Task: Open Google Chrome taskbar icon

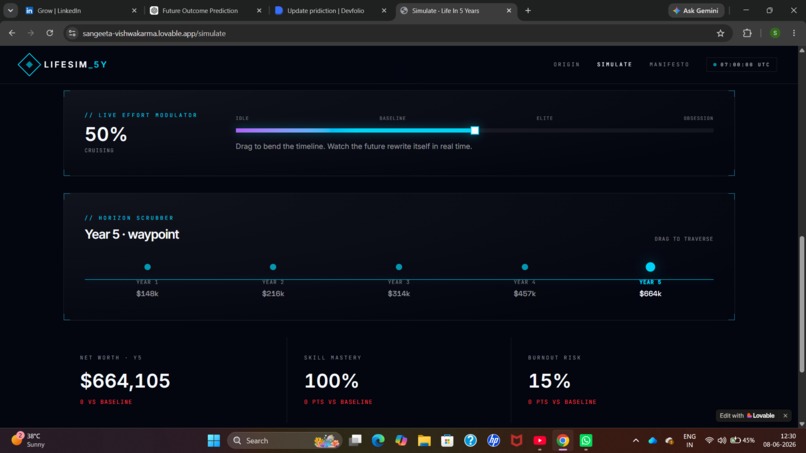Action: [563, 441]
